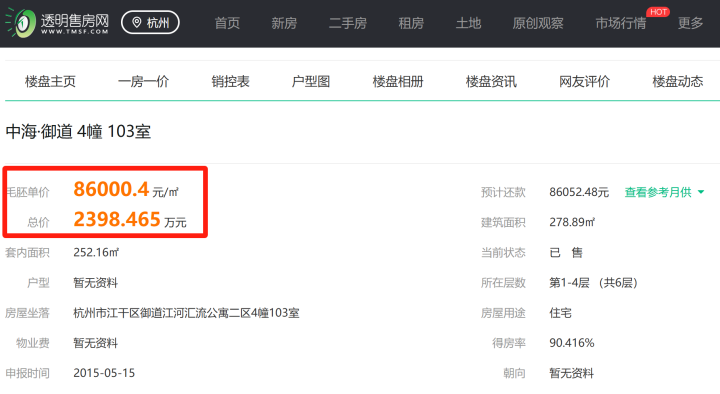Select the 当前状态 value 已 售
Image resolution: width=720 pixels, height=394 pixels.
click(566, 253)
